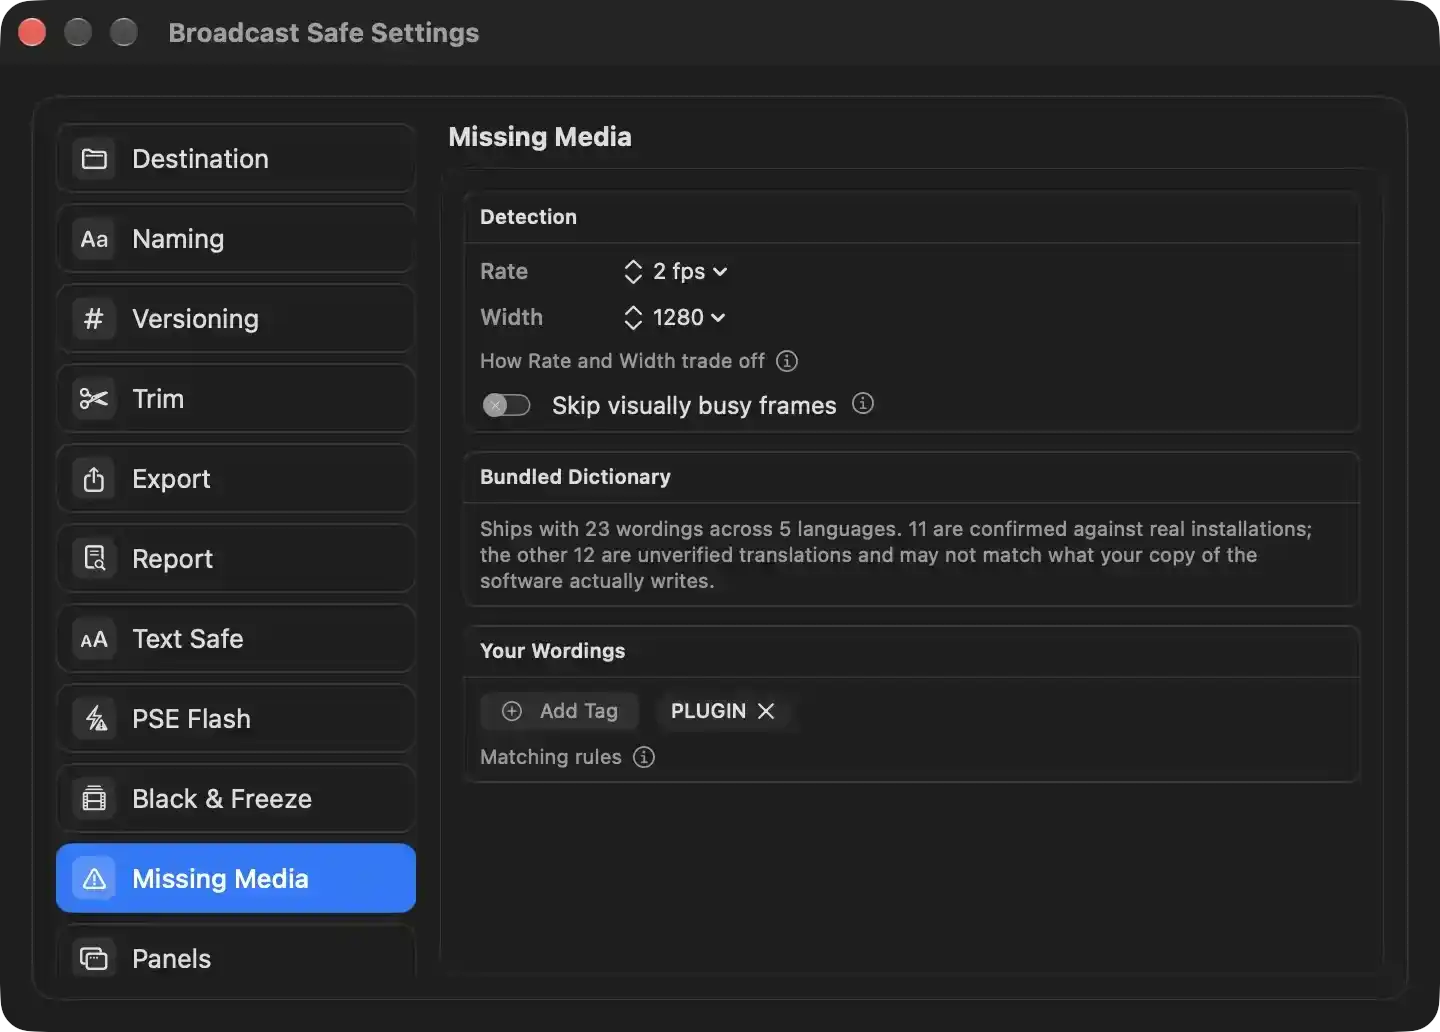The height and width of the screenshot is (1032, 1440).
Task: Click the PLUGIN tag label
Action: click(x=708, y=711)
